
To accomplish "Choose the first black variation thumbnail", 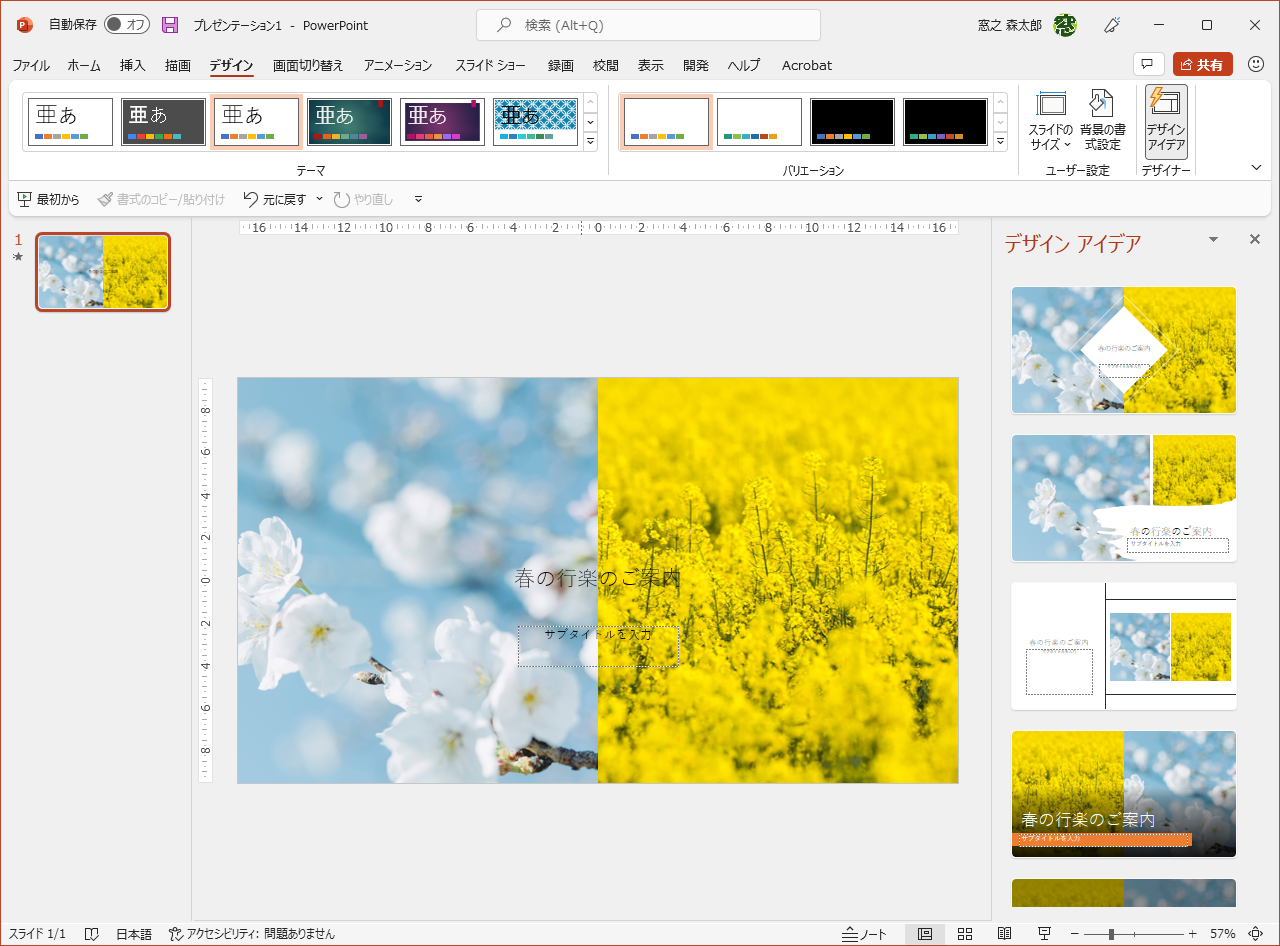I will [852, 122].
